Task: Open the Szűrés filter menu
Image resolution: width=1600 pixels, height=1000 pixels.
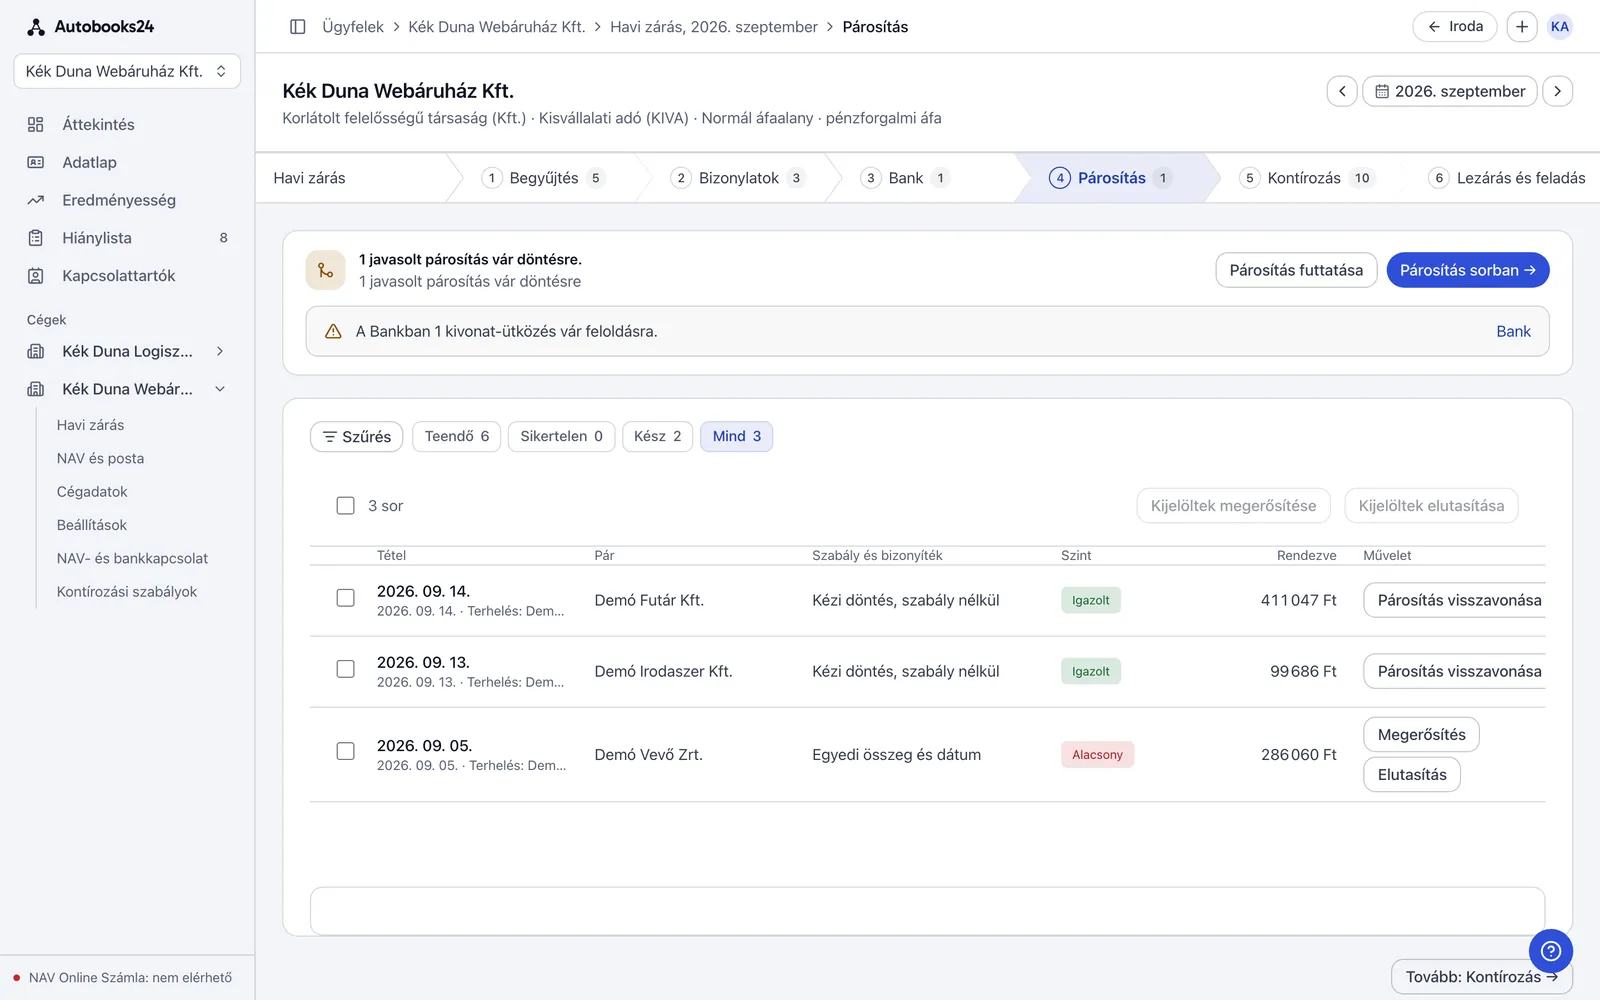Action: point(357,437)
